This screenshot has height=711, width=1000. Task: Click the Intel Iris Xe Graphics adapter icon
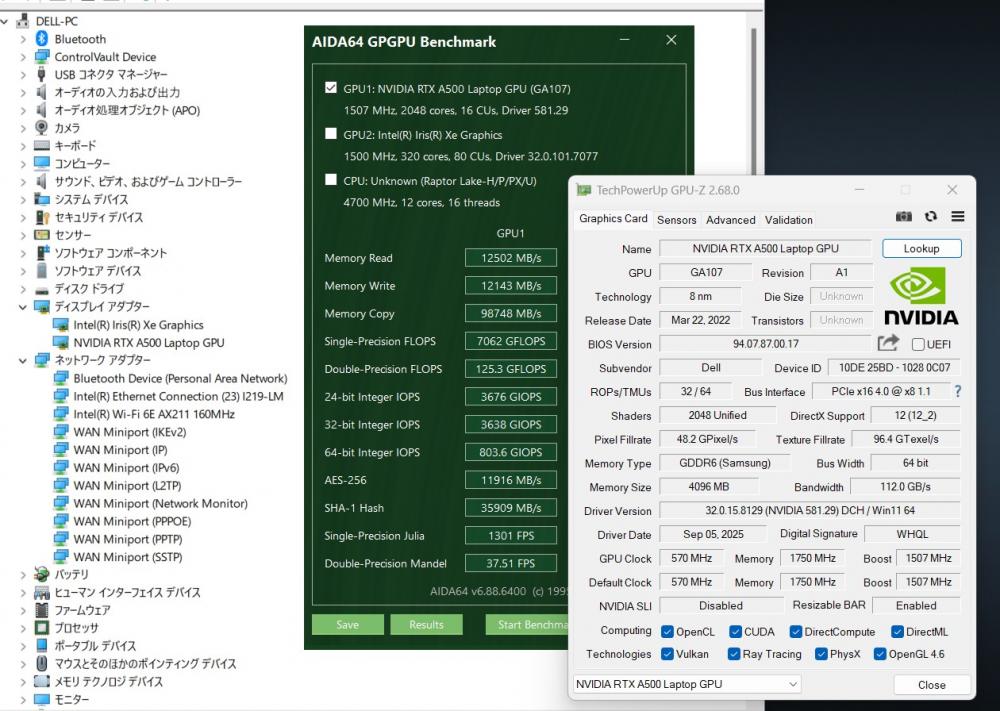click(x=61, y=325)
